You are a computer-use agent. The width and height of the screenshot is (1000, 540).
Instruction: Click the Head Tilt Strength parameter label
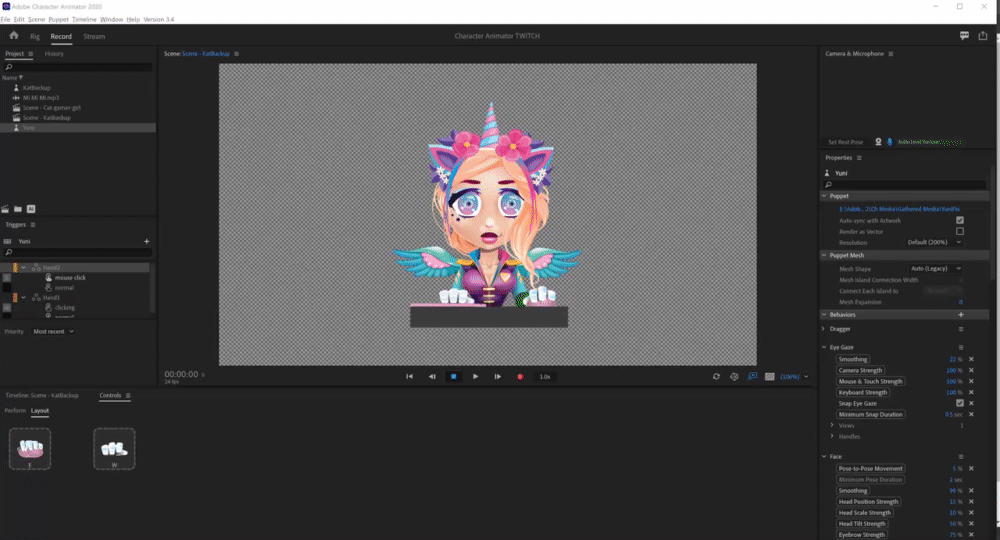862,524
